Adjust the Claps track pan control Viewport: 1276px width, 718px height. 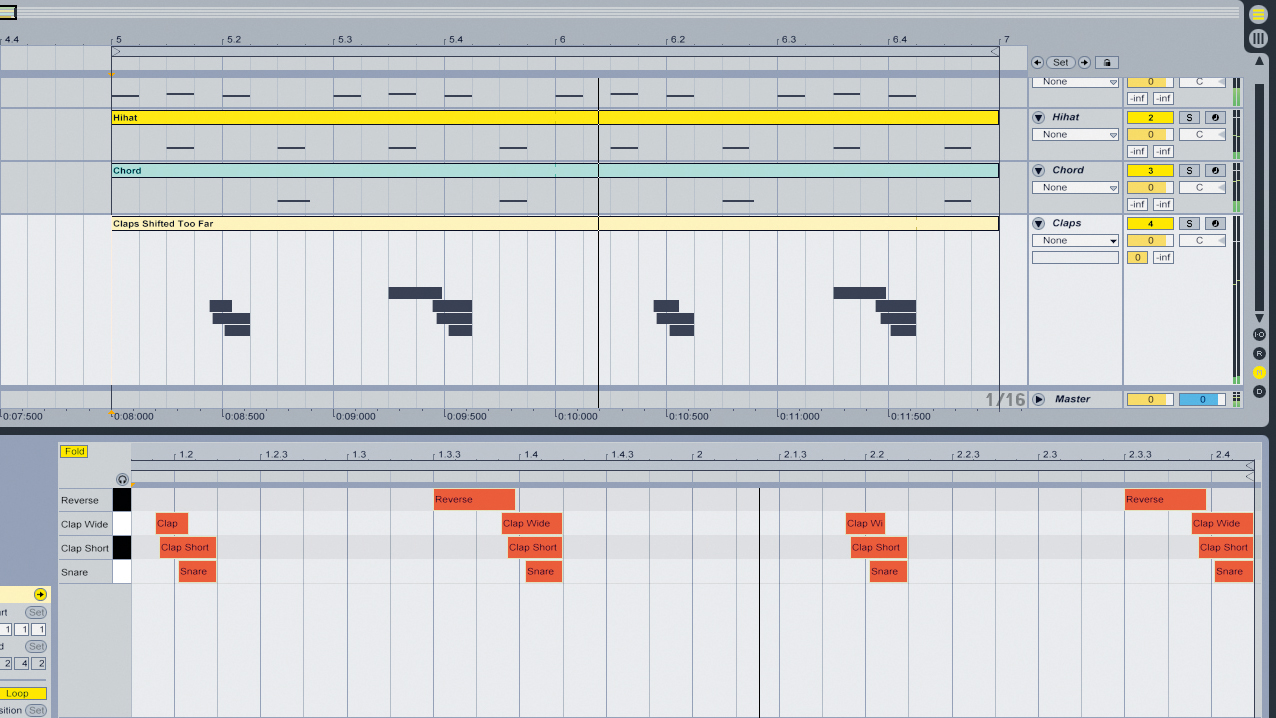click(x=1202, y=240)
